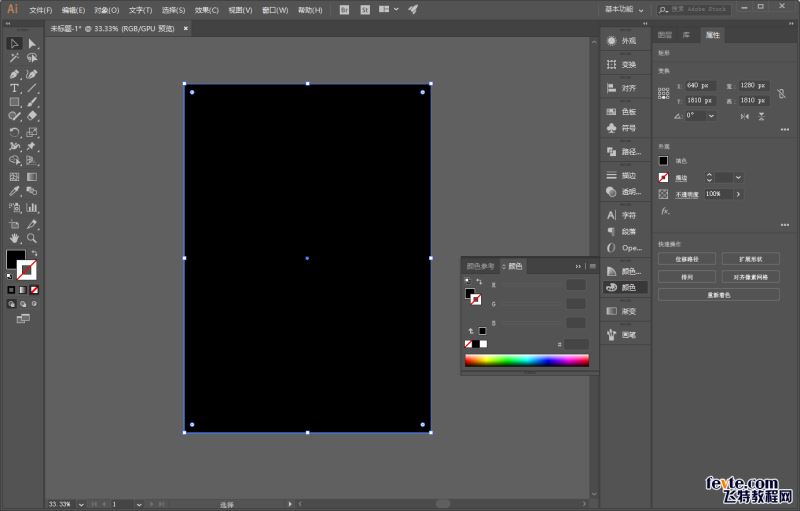Select the Paintbrush tool
Screen dimensions: 800x511
coord(32,103)
